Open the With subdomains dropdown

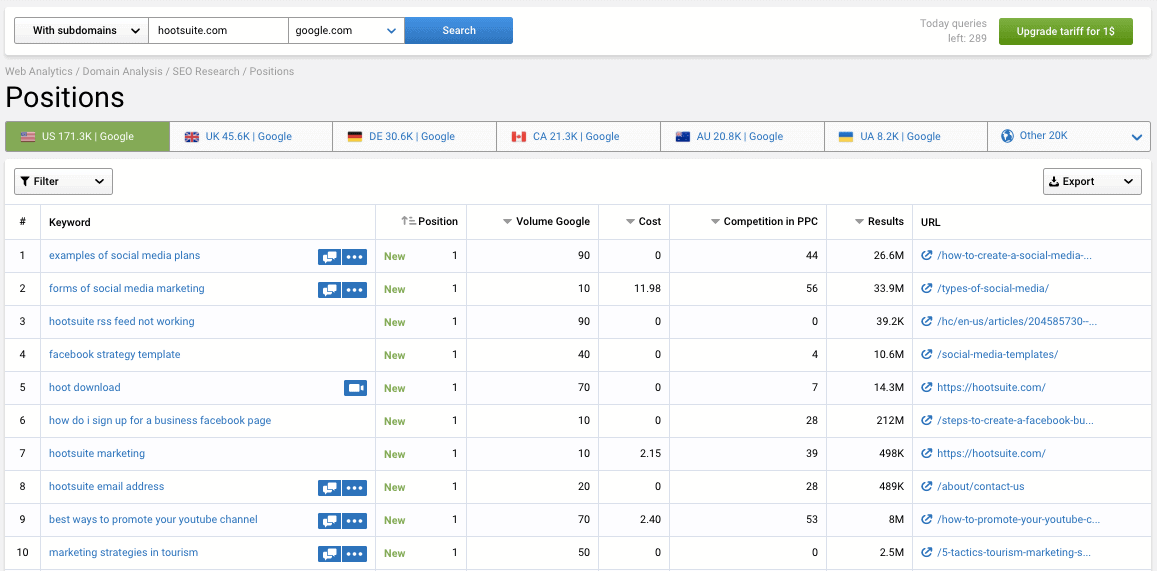coord(81,30)
